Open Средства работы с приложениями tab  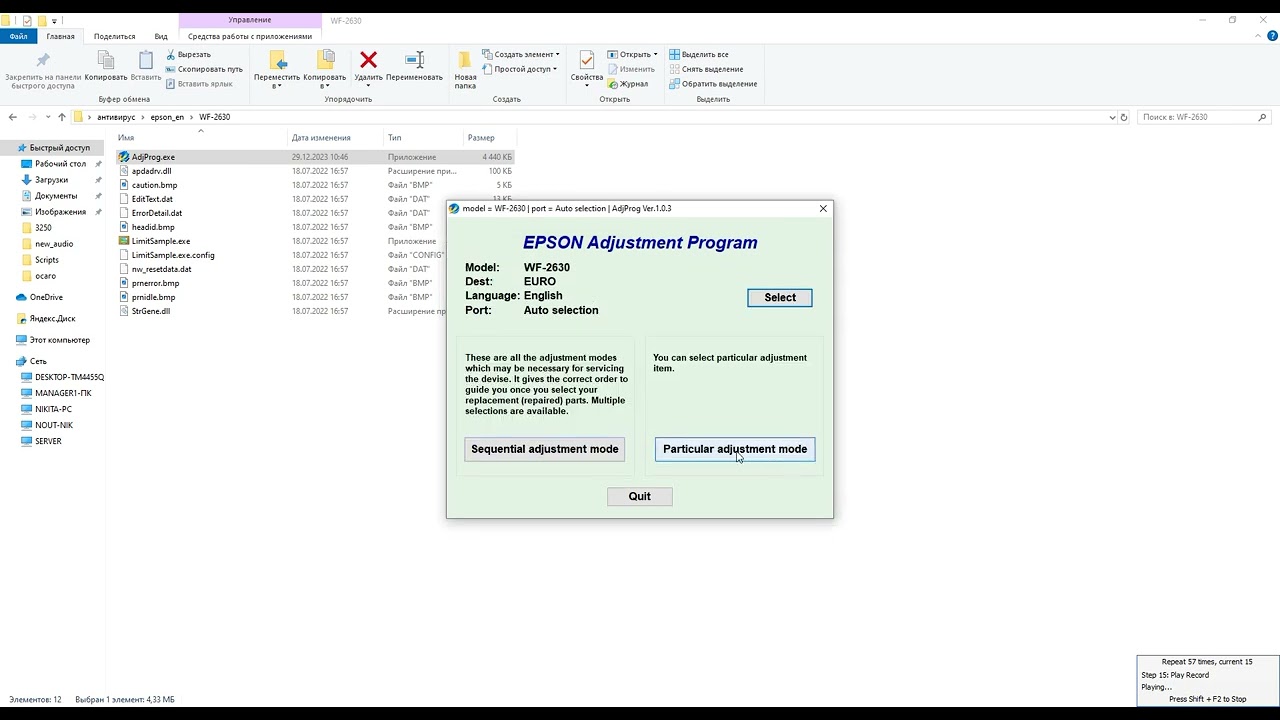coord(250,36)
